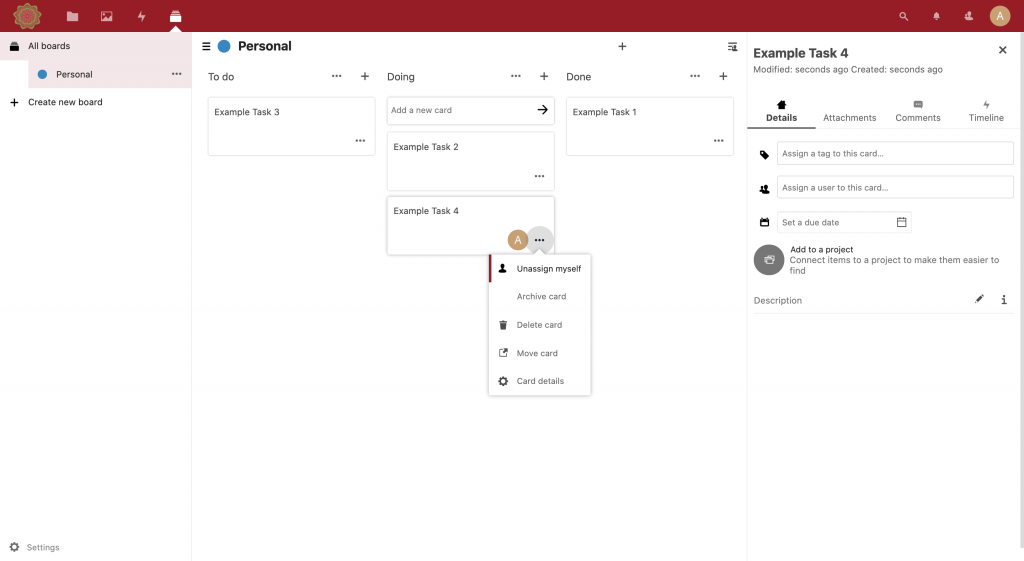The image size is (1024, 561).
Task: Select the Personal board in the sidebar
Action: click(x=110, y=74)
